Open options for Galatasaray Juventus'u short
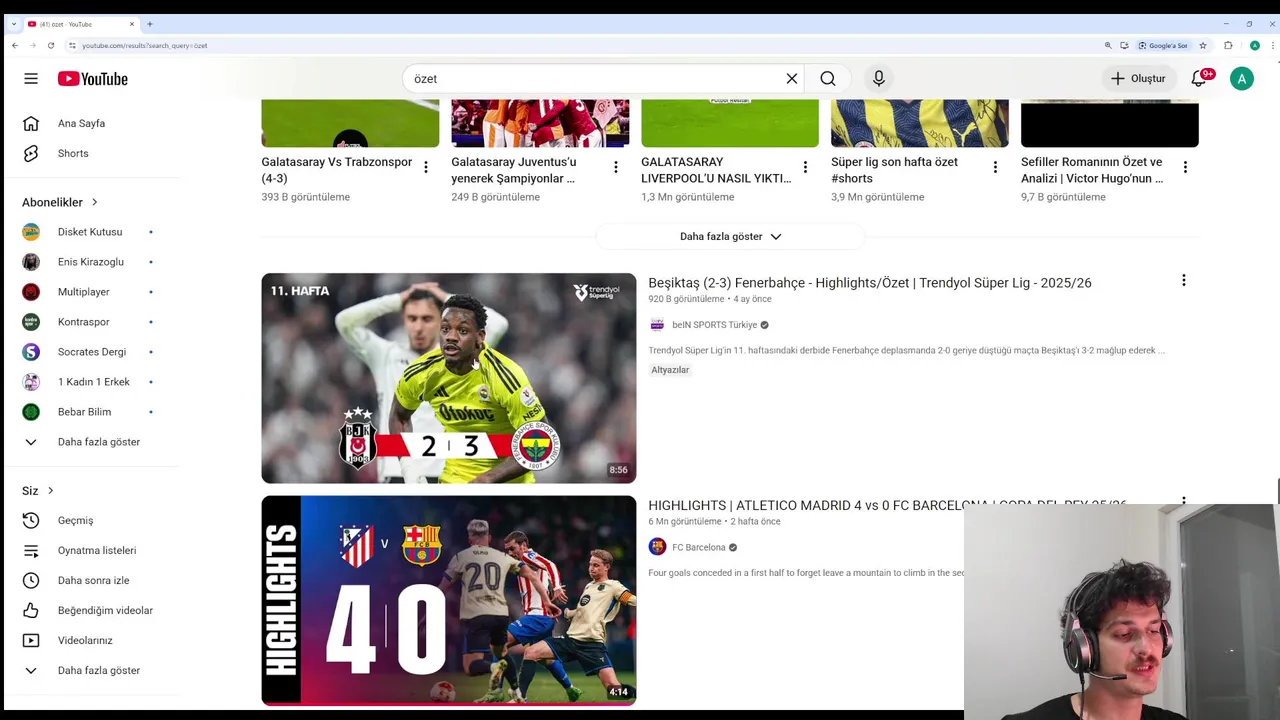This screenshot has width=1280, height=720. 616,167
